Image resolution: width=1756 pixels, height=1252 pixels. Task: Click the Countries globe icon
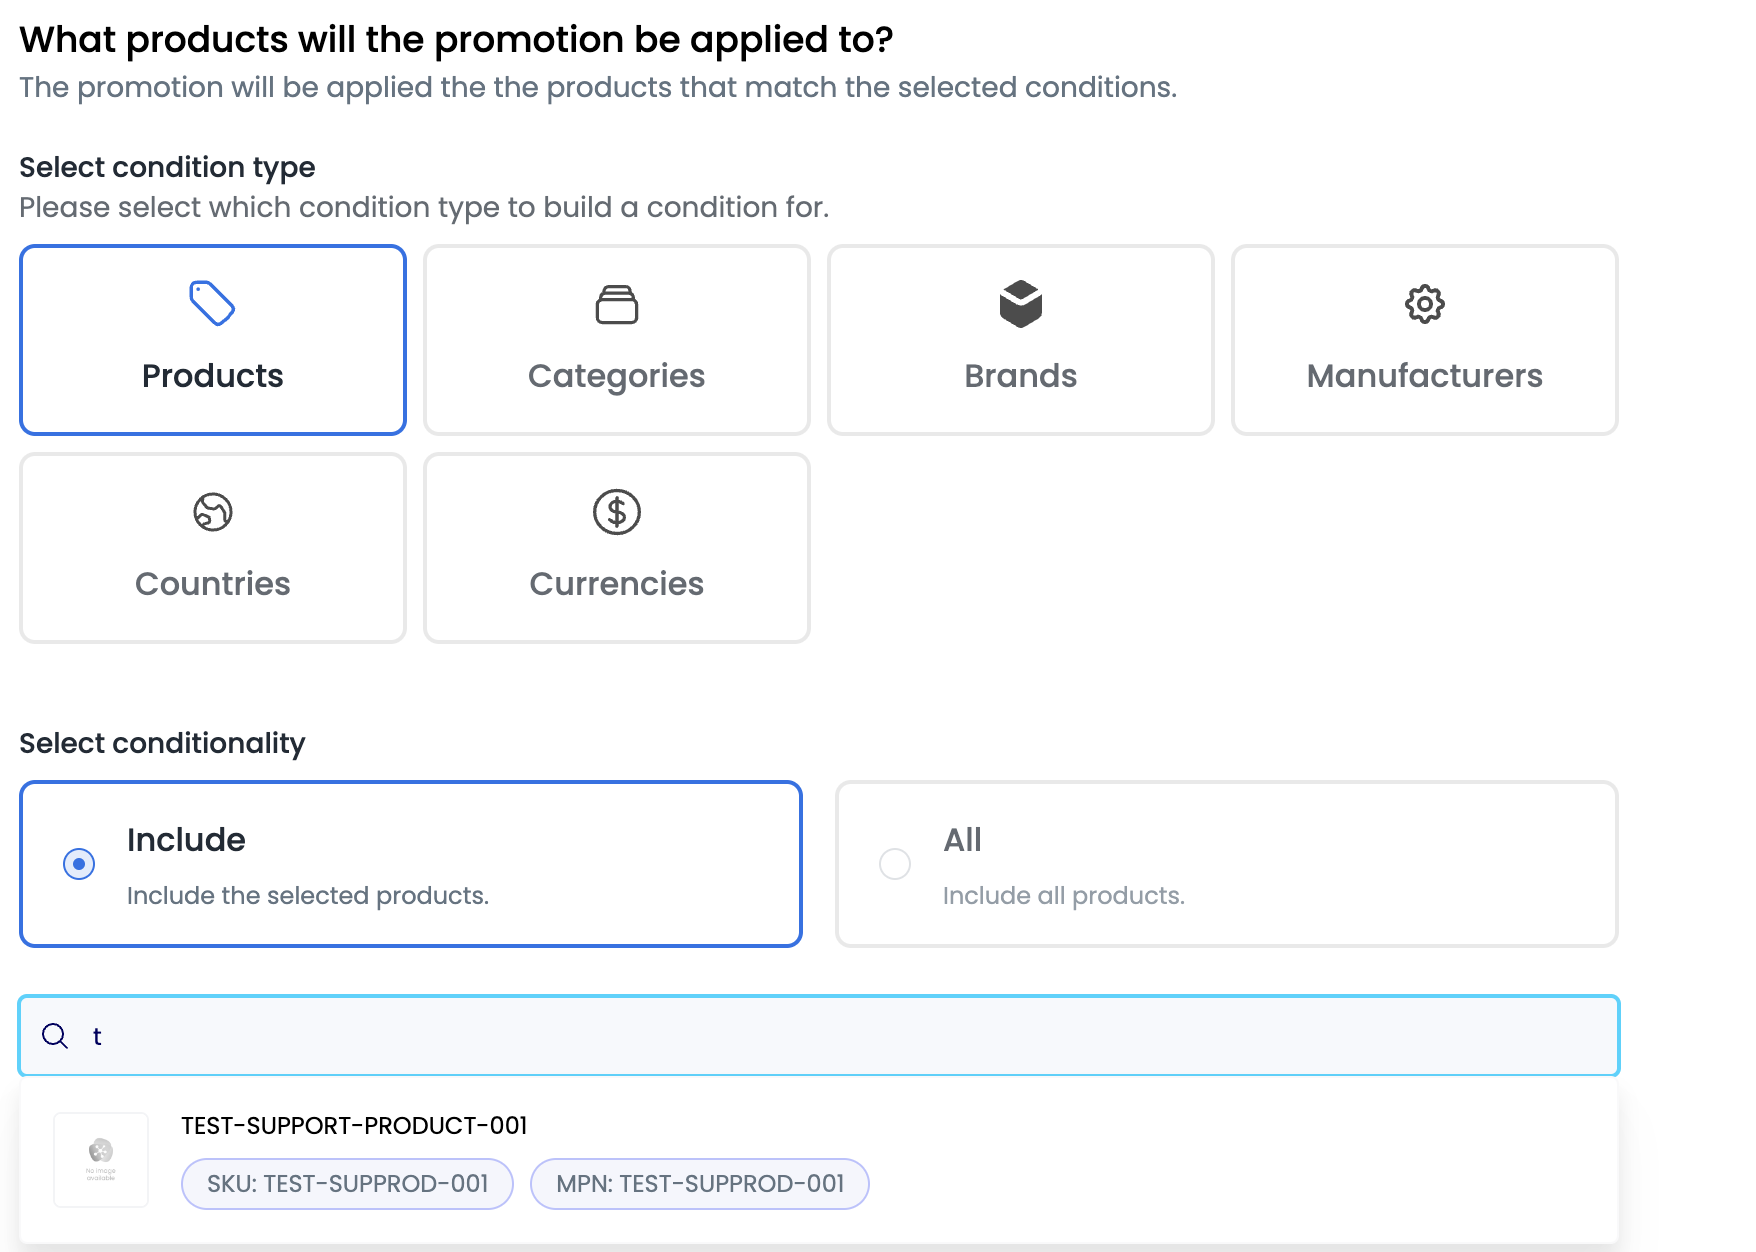click(213, 512)
